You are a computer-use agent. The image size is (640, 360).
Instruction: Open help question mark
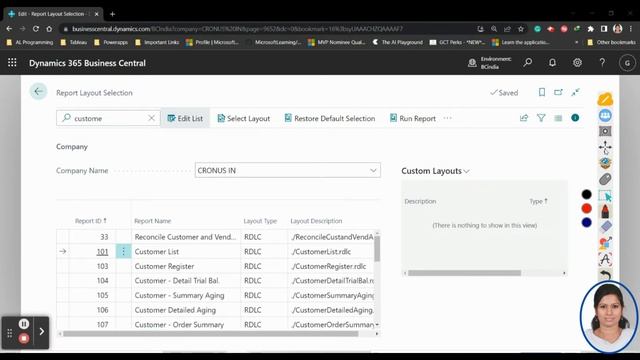point(602,62)
